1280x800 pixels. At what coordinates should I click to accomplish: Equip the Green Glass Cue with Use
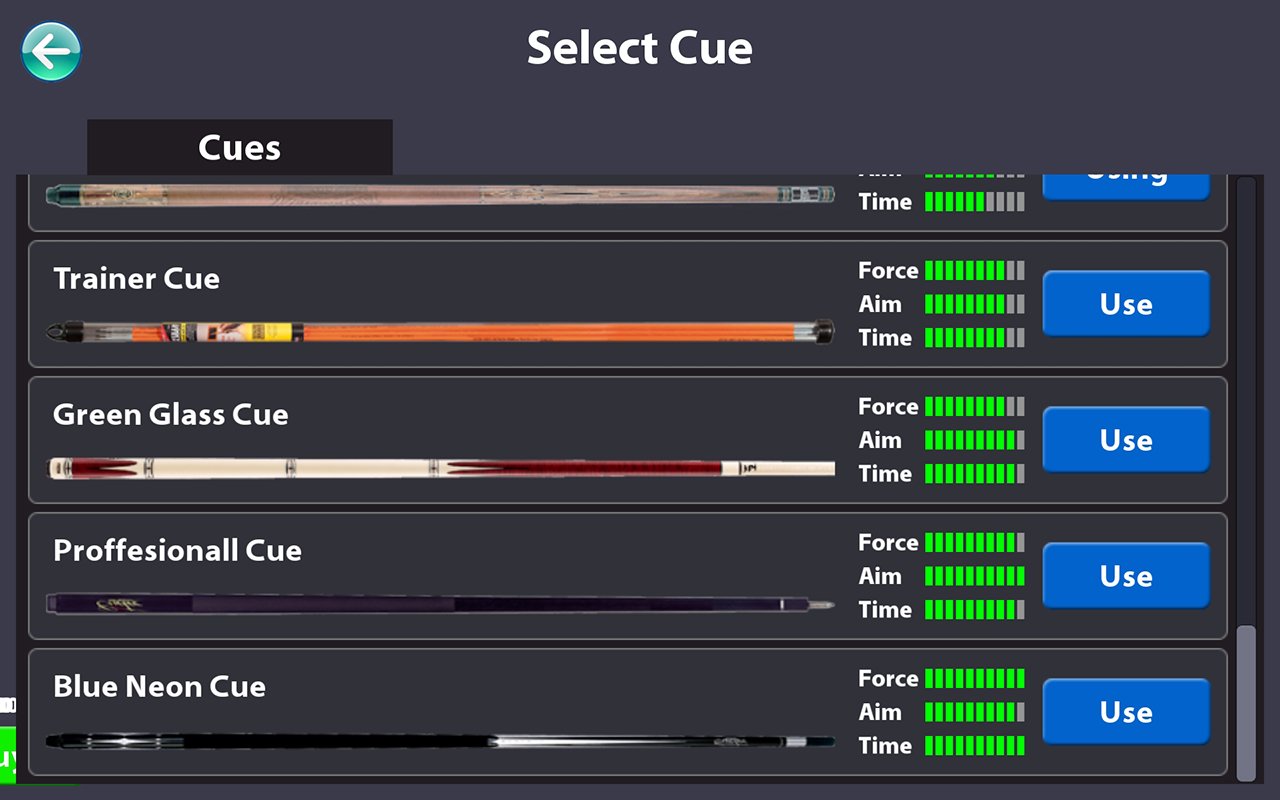[1126, 440]
